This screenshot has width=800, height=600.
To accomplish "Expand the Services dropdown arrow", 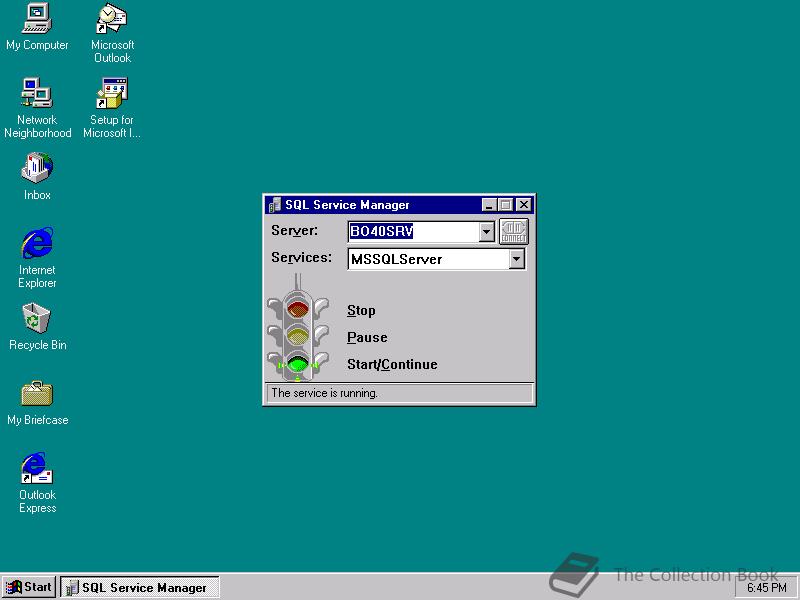I will [516, 259].
